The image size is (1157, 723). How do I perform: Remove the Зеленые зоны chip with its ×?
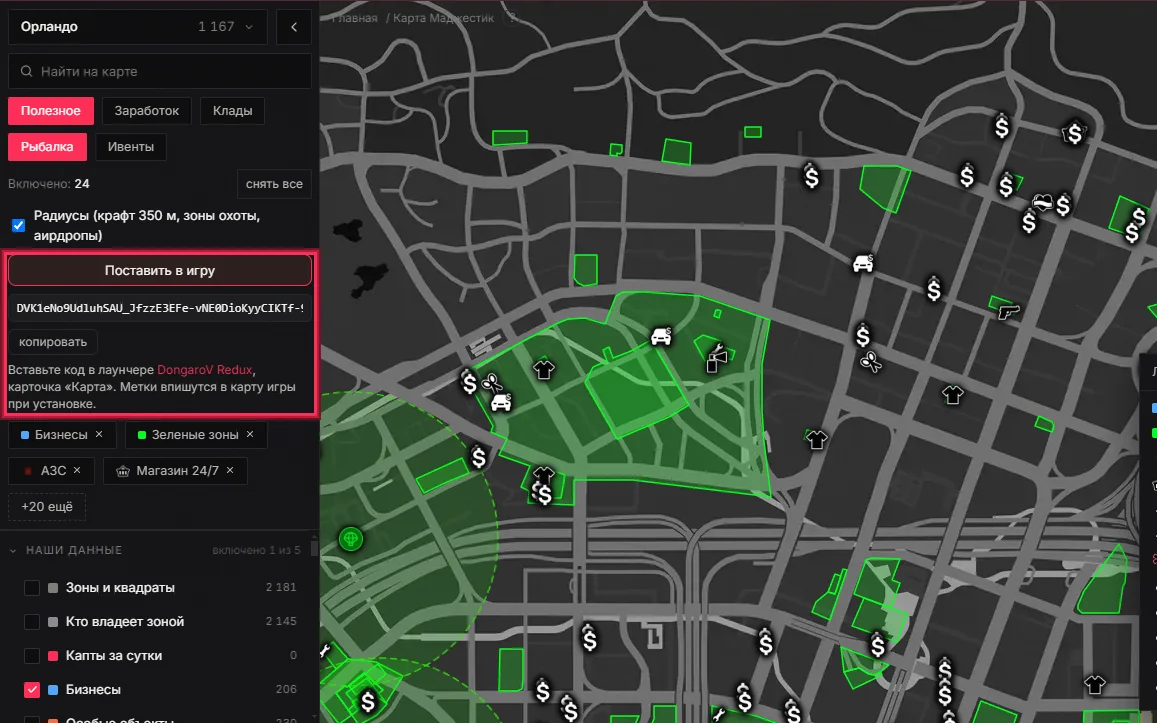250,435
